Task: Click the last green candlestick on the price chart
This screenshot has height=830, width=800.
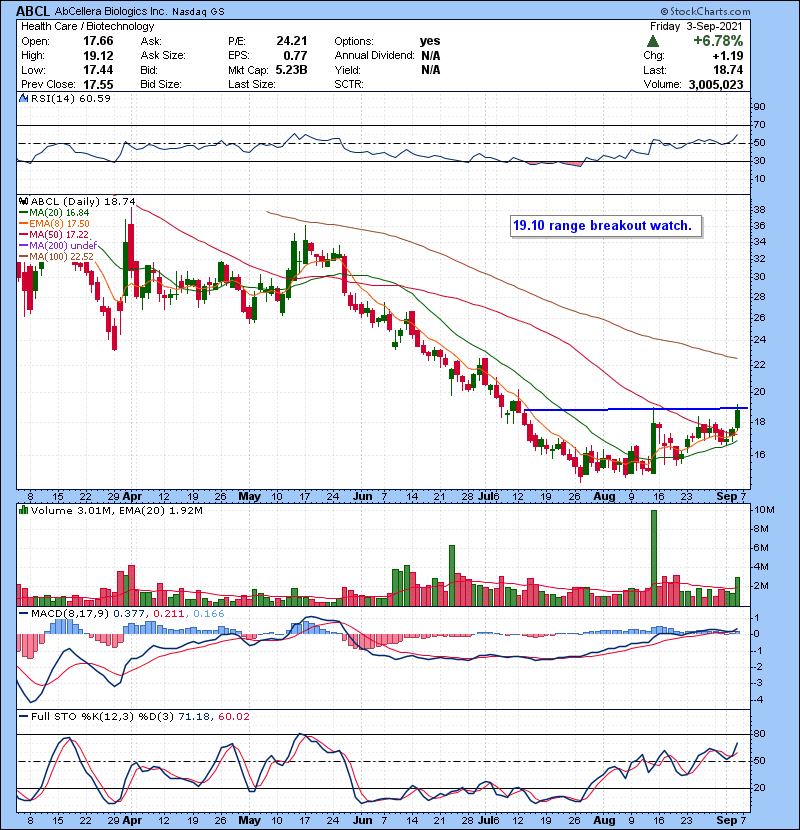Action: (x=738, y=419)
